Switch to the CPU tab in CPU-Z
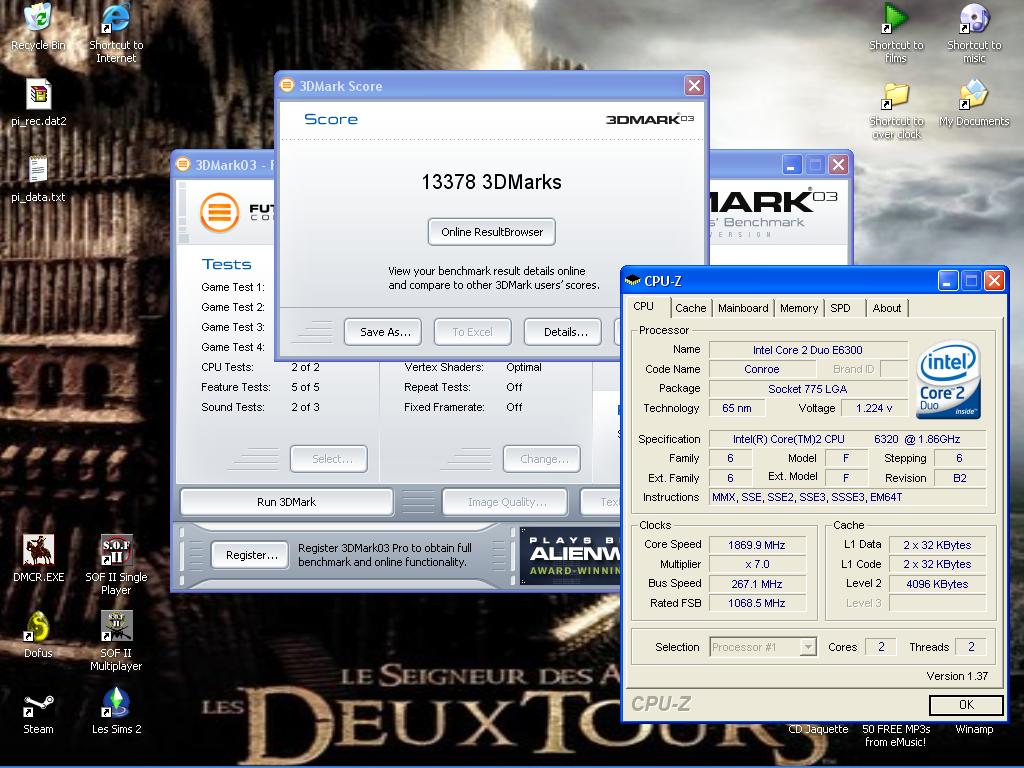The width and height of the screenshot is (1024, 768). coord(643,306)
